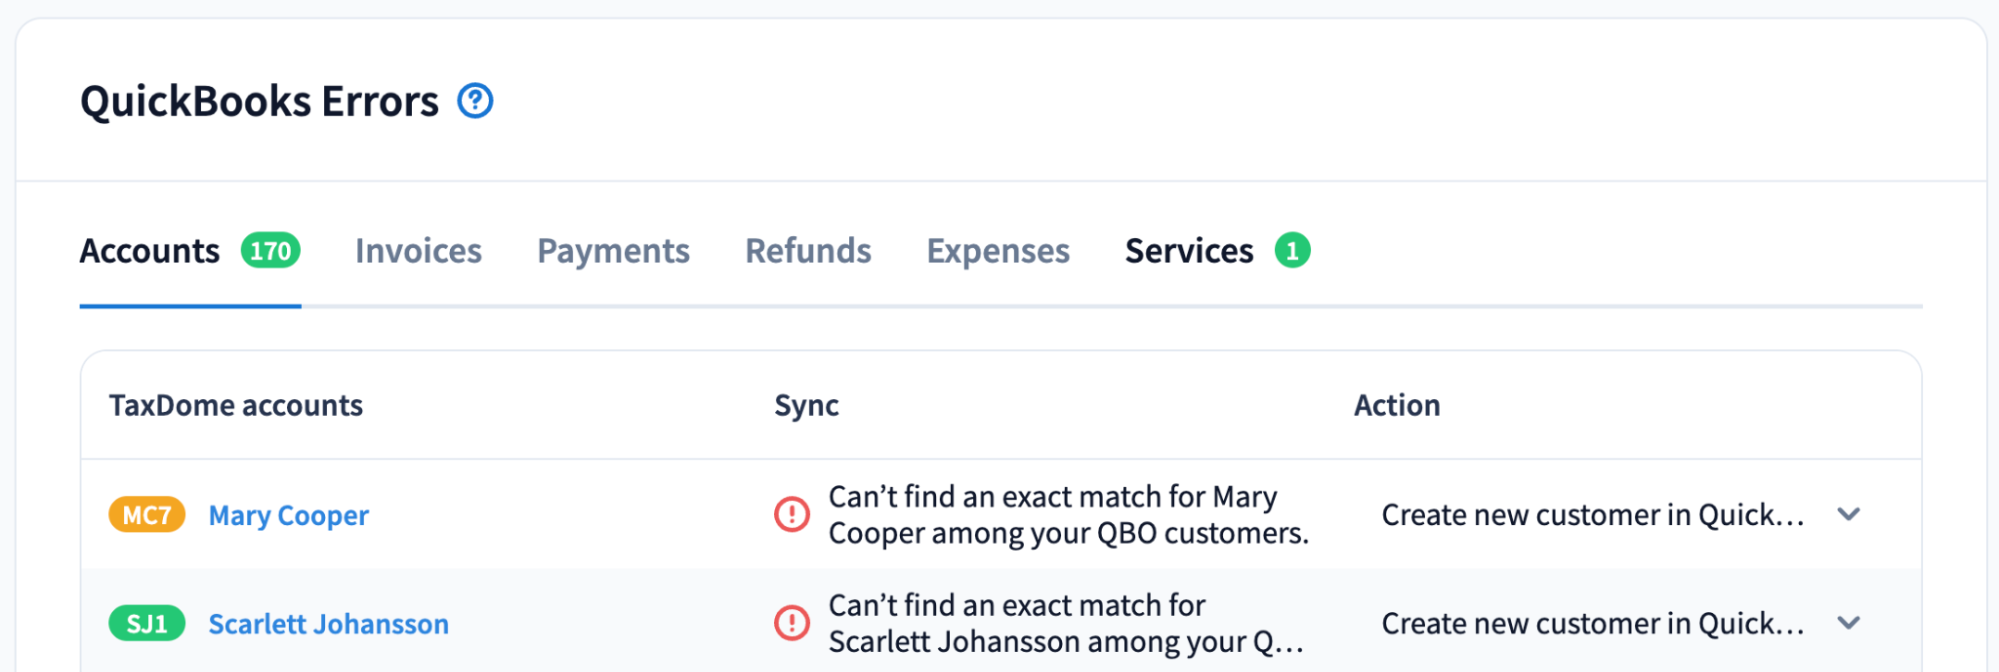Open Mary Cooper's account link
Screen dimensions: 1999x672
coord(288,516)
